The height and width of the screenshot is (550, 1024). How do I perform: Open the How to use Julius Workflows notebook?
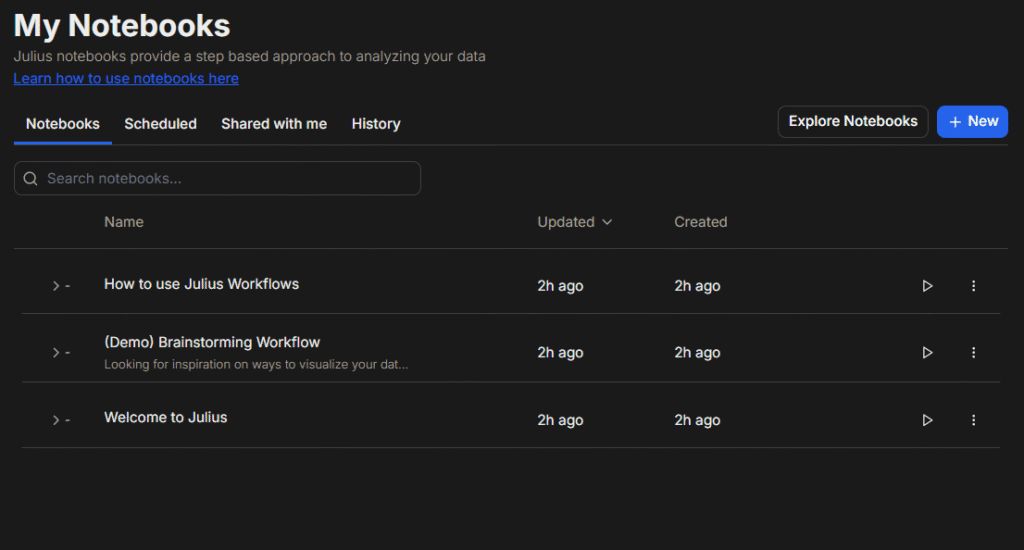(201, 284)
